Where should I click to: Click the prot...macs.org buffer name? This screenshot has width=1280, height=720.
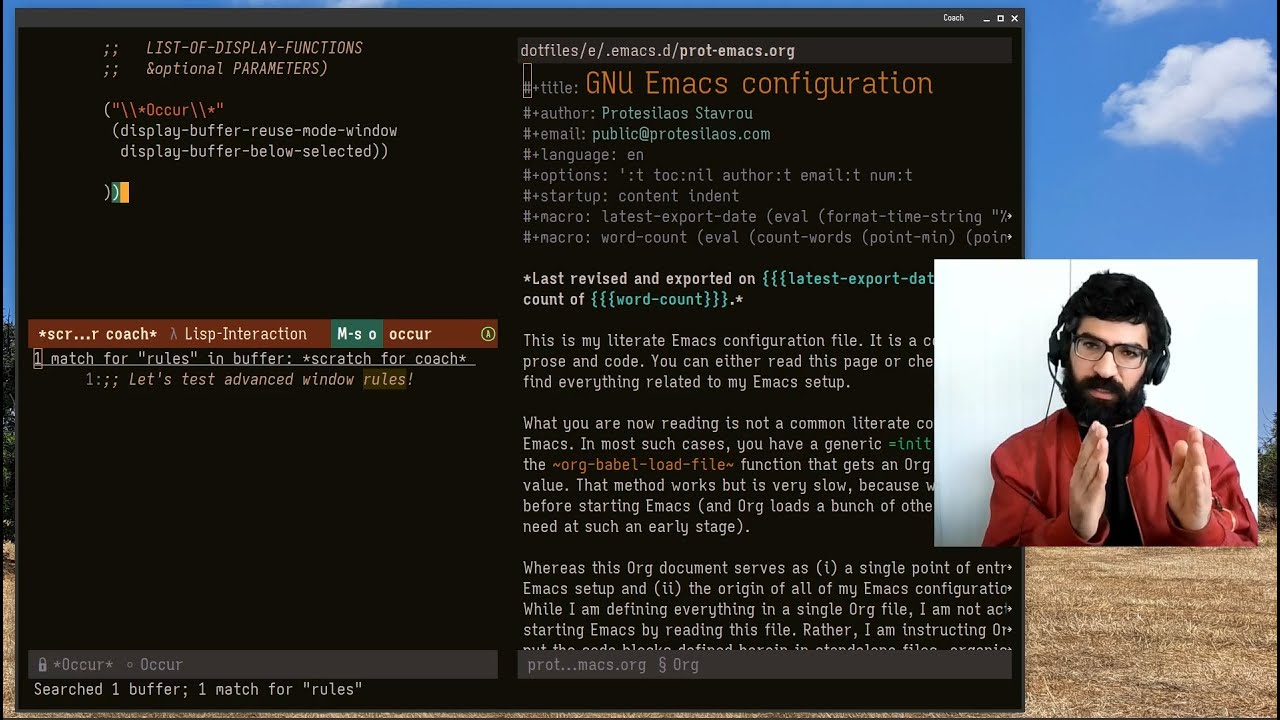click(x=586, y=664)
